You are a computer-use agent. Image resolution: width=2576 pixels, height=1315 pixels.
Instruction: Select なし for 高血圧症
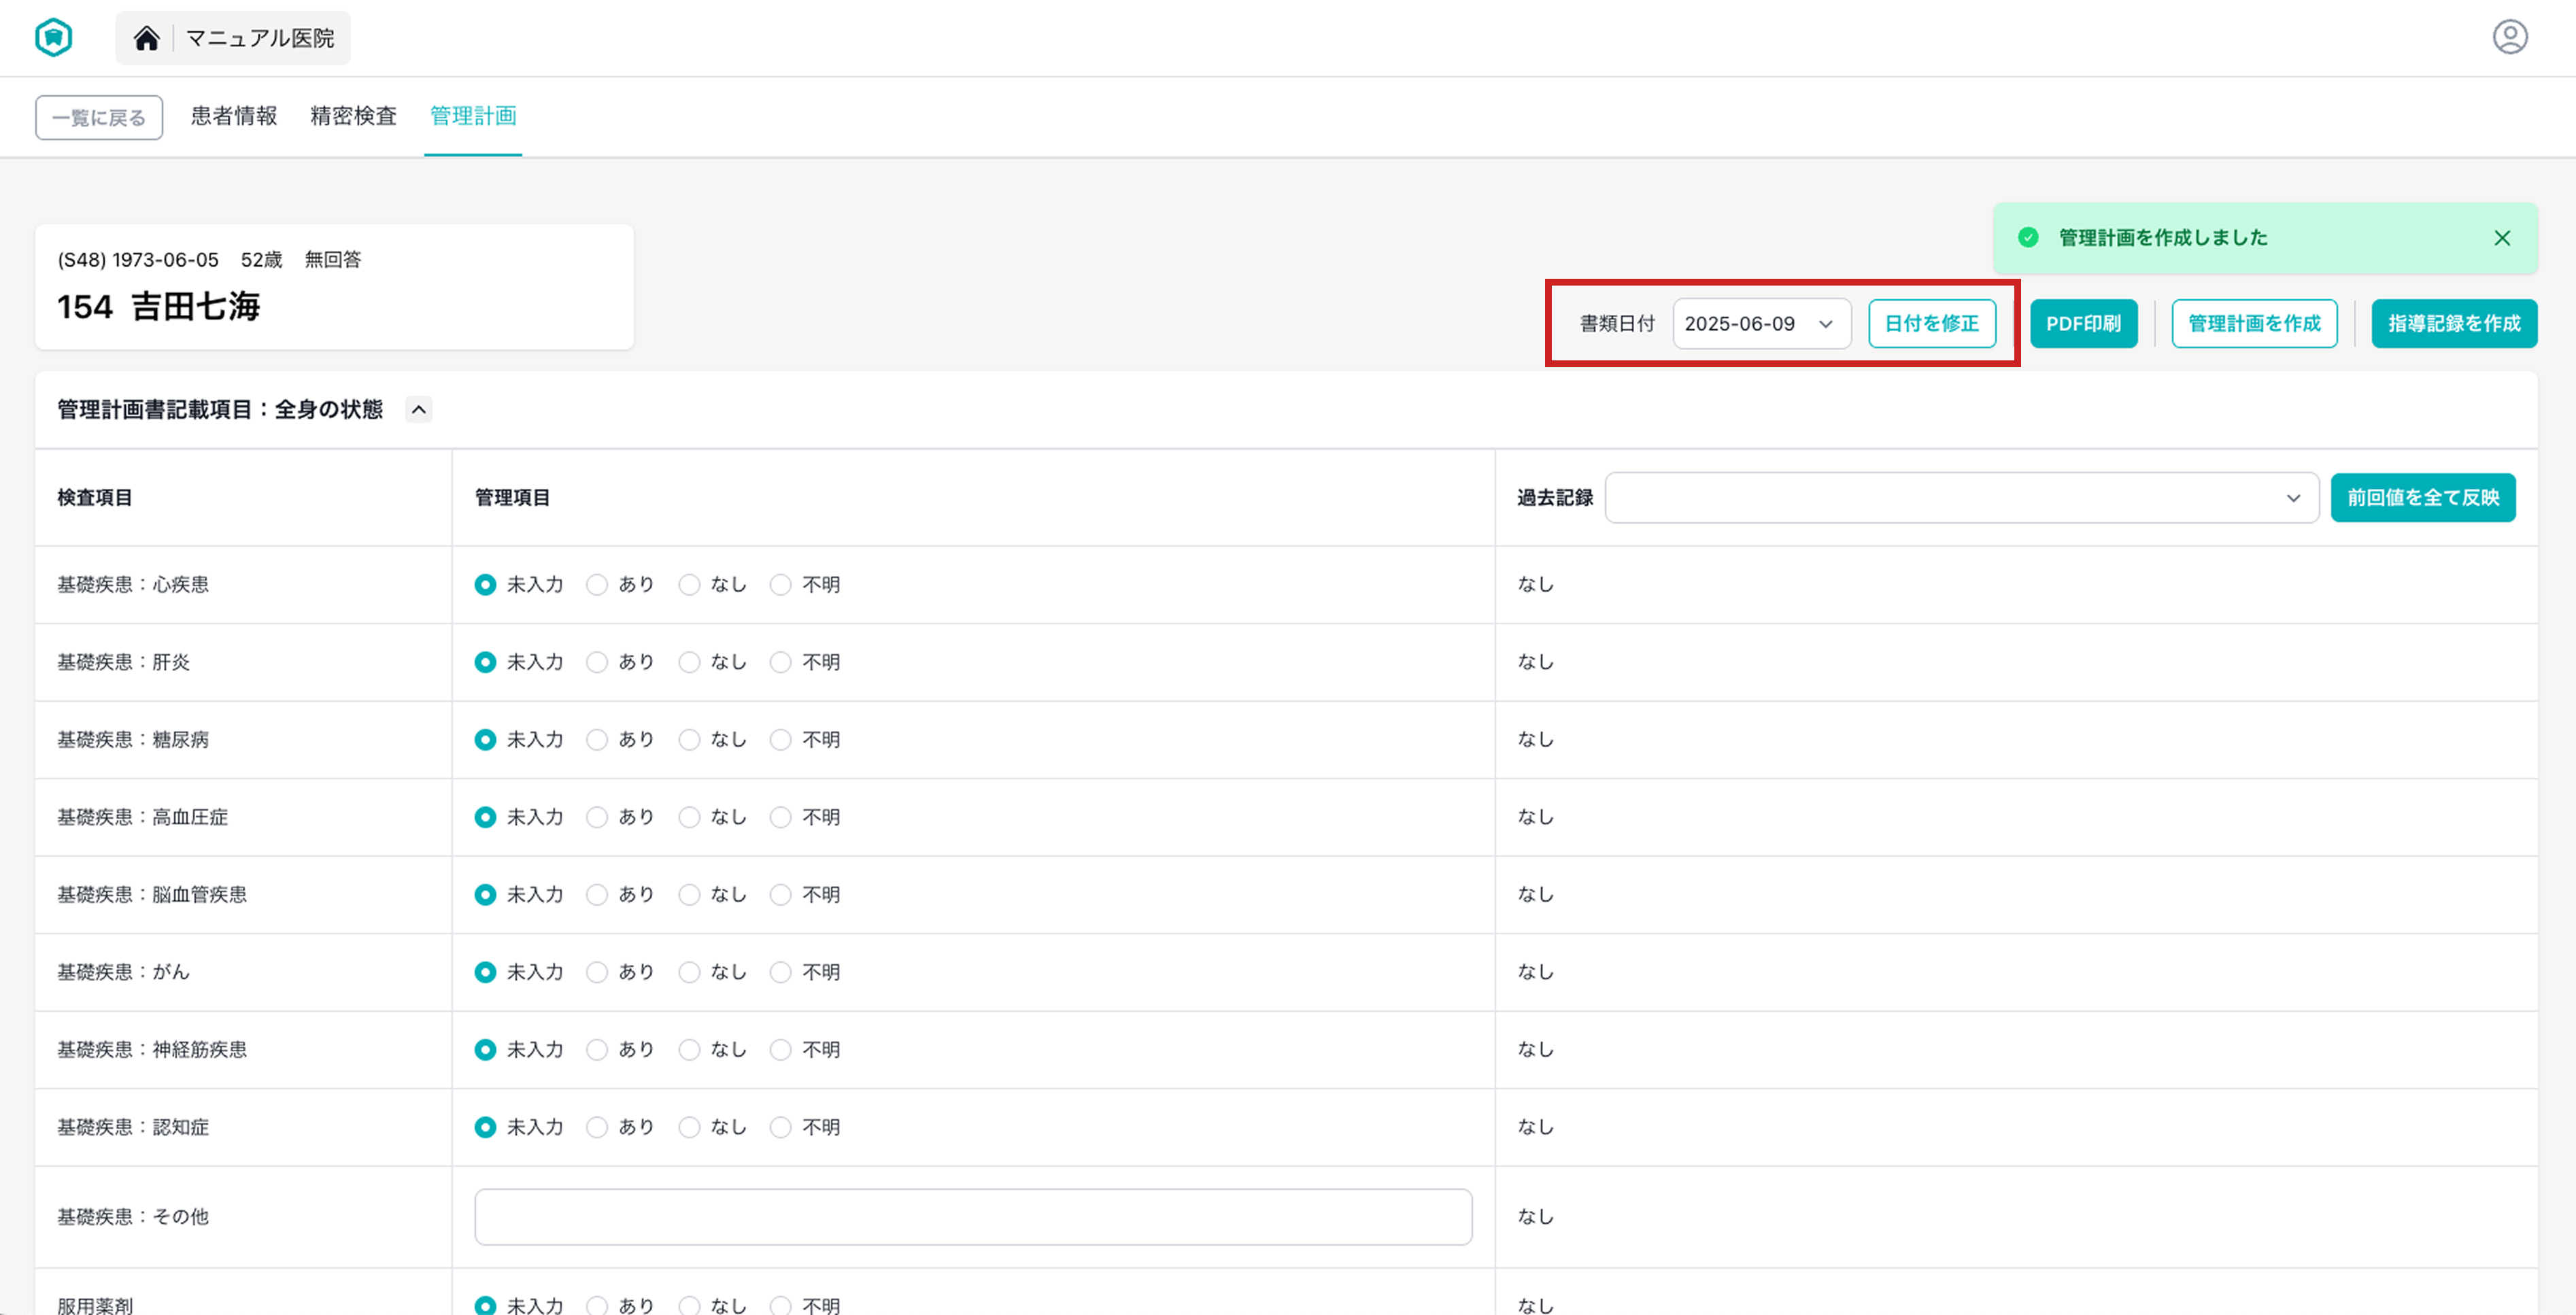[x=689, y=817]
